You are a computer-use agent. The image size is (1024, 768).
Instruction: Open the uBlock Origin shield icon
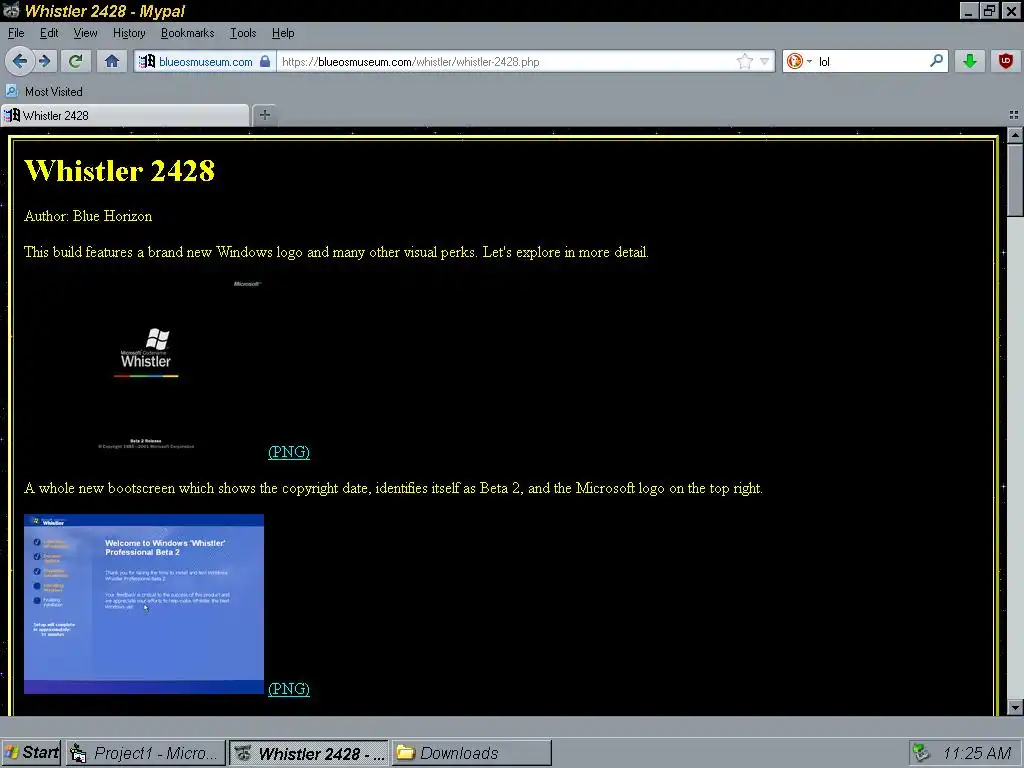(1006, 61)
